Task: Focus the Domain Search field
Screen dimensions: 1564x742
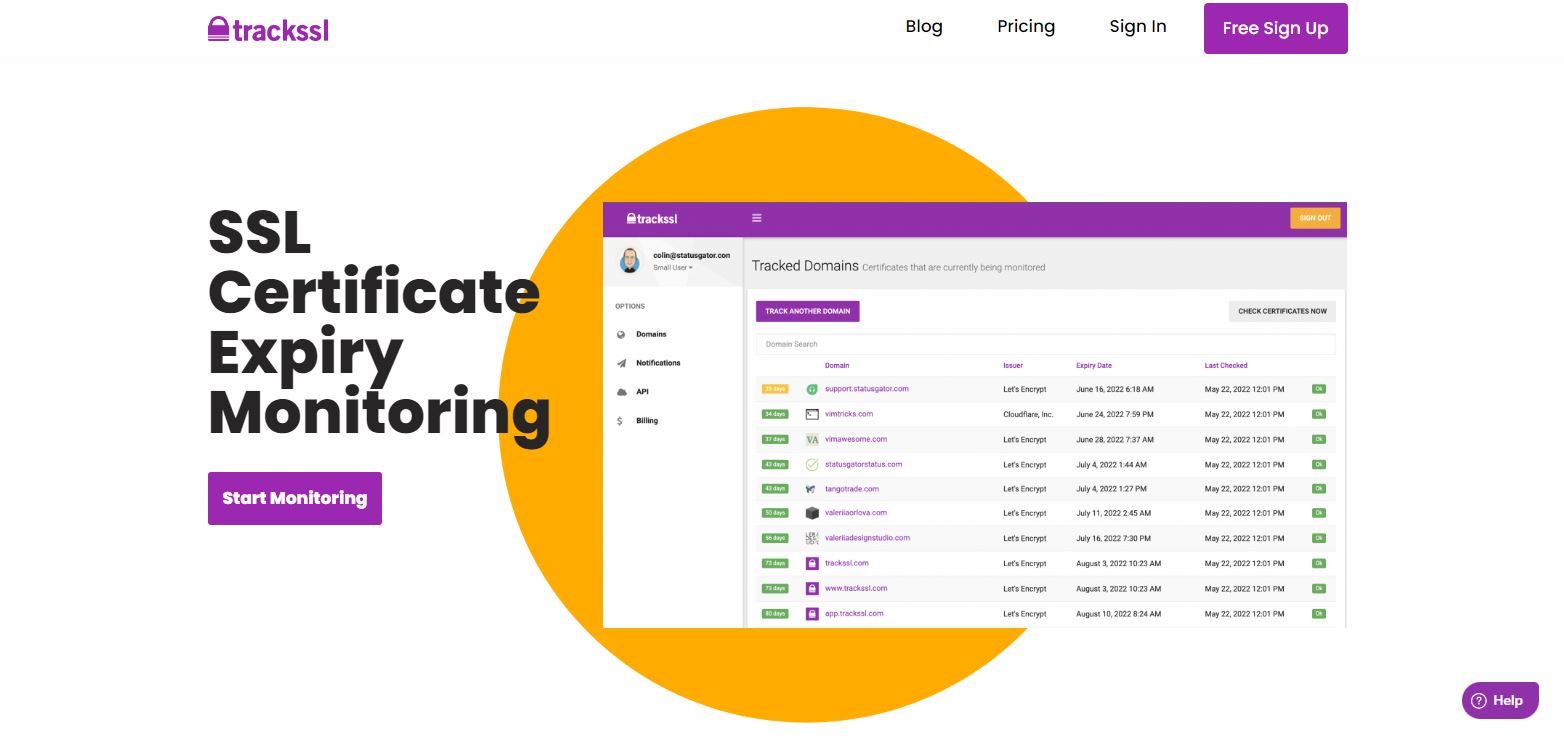Action: coord(1045,344)
